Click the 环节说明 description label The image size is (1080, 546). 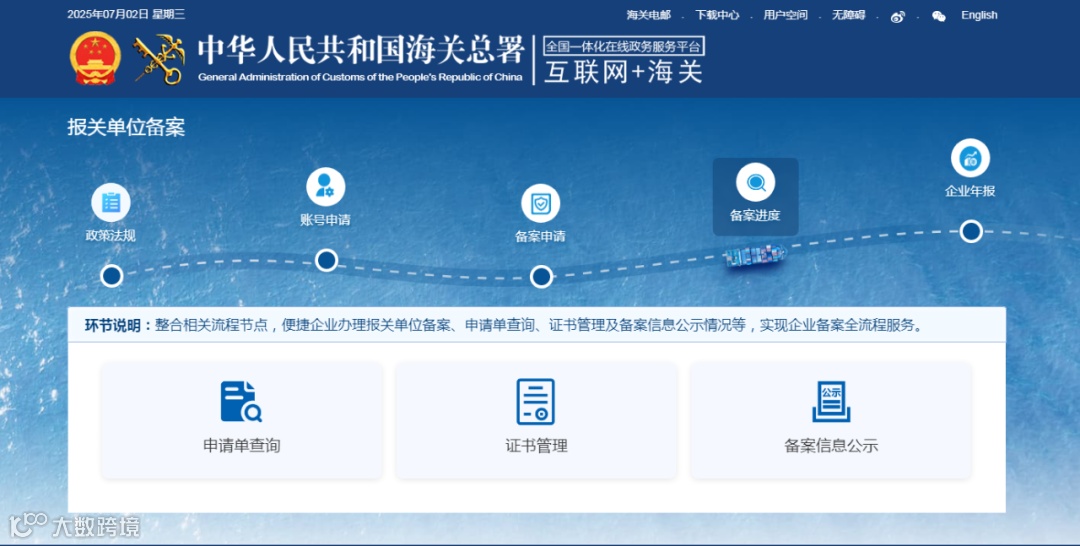point(118,326)
